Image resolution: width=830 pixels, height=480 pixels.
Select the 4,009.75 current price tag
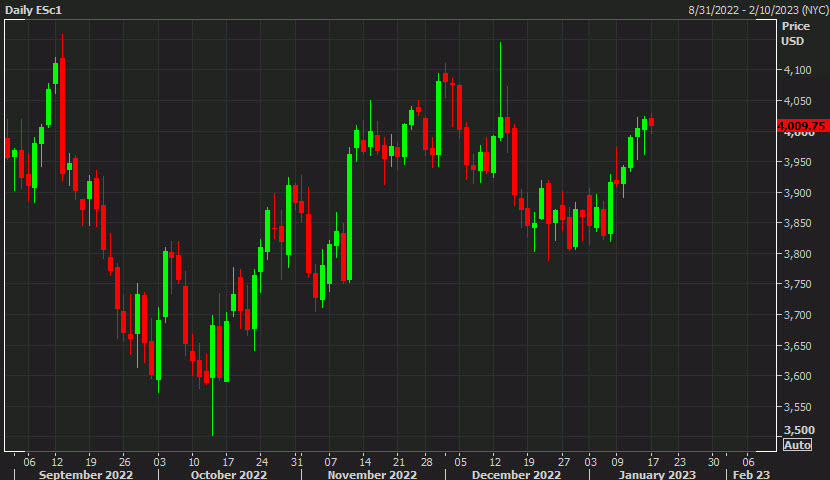point(801,126)
